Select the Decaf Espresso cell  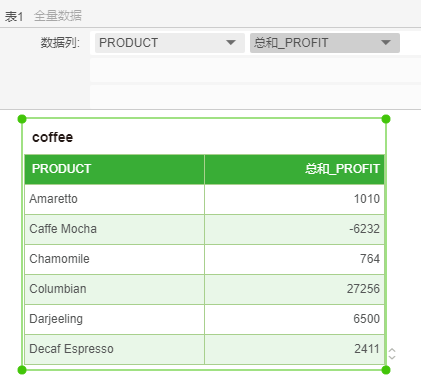pos(114,349)
